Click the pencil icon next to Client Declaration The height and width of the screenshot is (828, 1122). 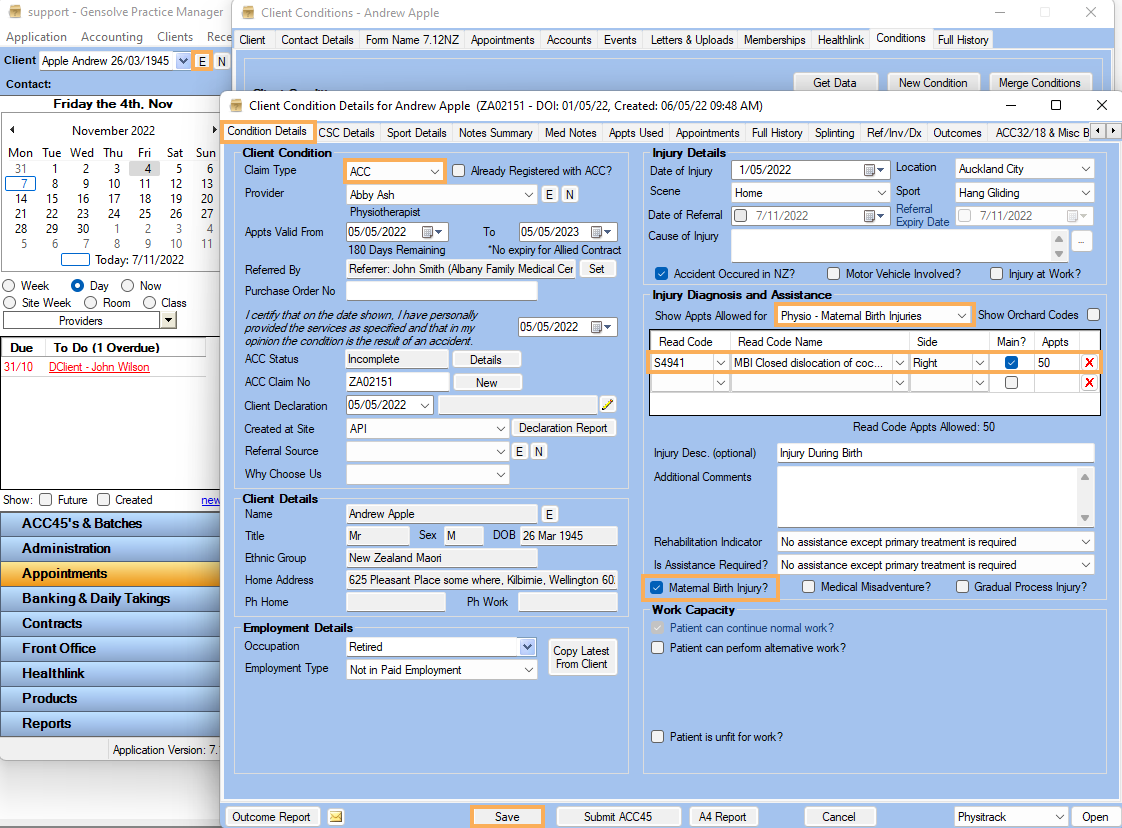pos(607,405)
